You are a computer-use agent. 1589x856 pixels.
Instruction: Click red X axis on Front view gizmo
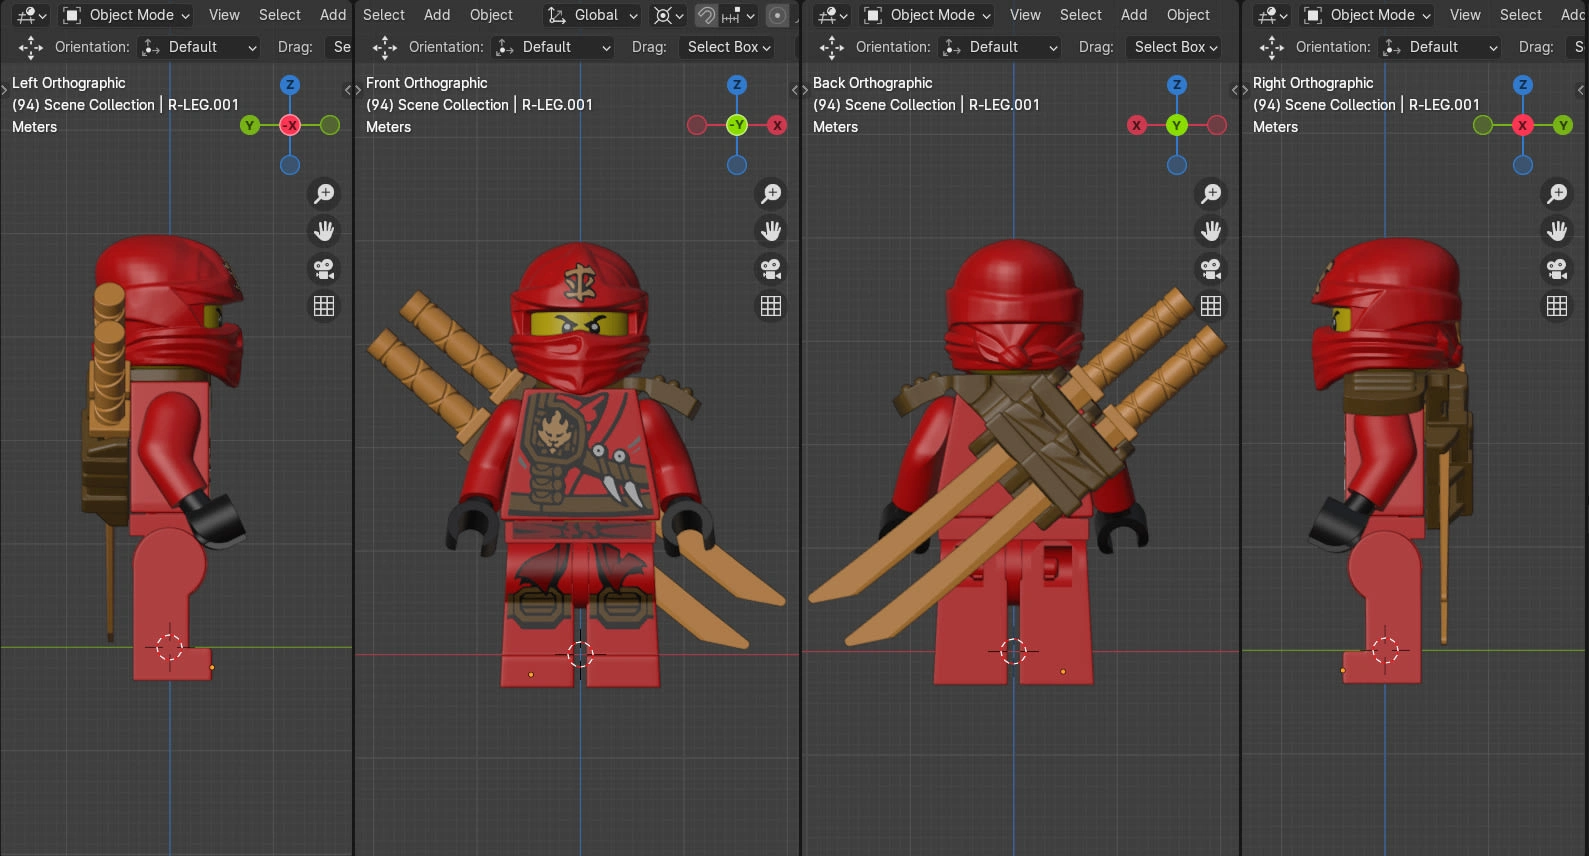click(x=777, y=125)
